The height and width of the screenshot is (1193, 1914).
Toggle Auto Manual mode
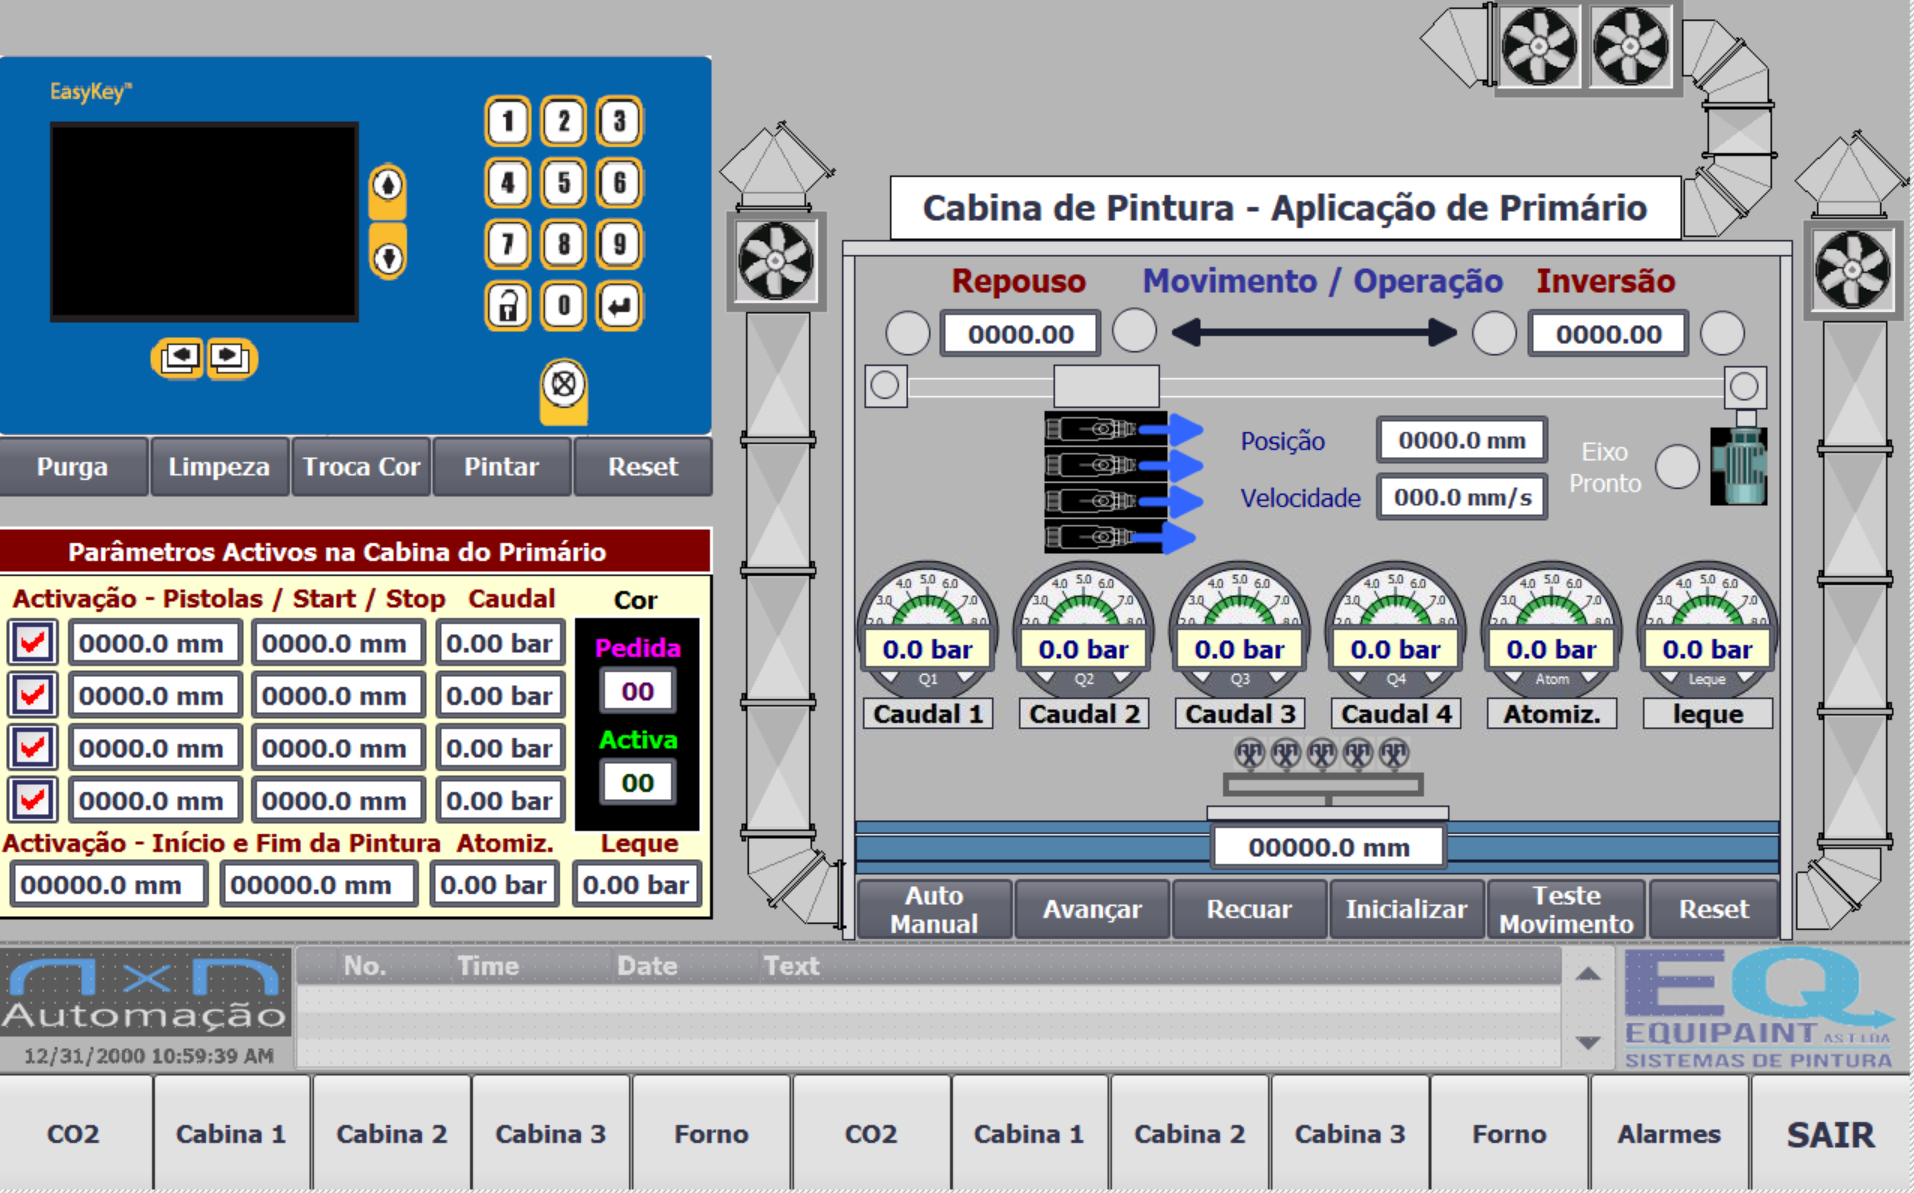pos(933,909)
